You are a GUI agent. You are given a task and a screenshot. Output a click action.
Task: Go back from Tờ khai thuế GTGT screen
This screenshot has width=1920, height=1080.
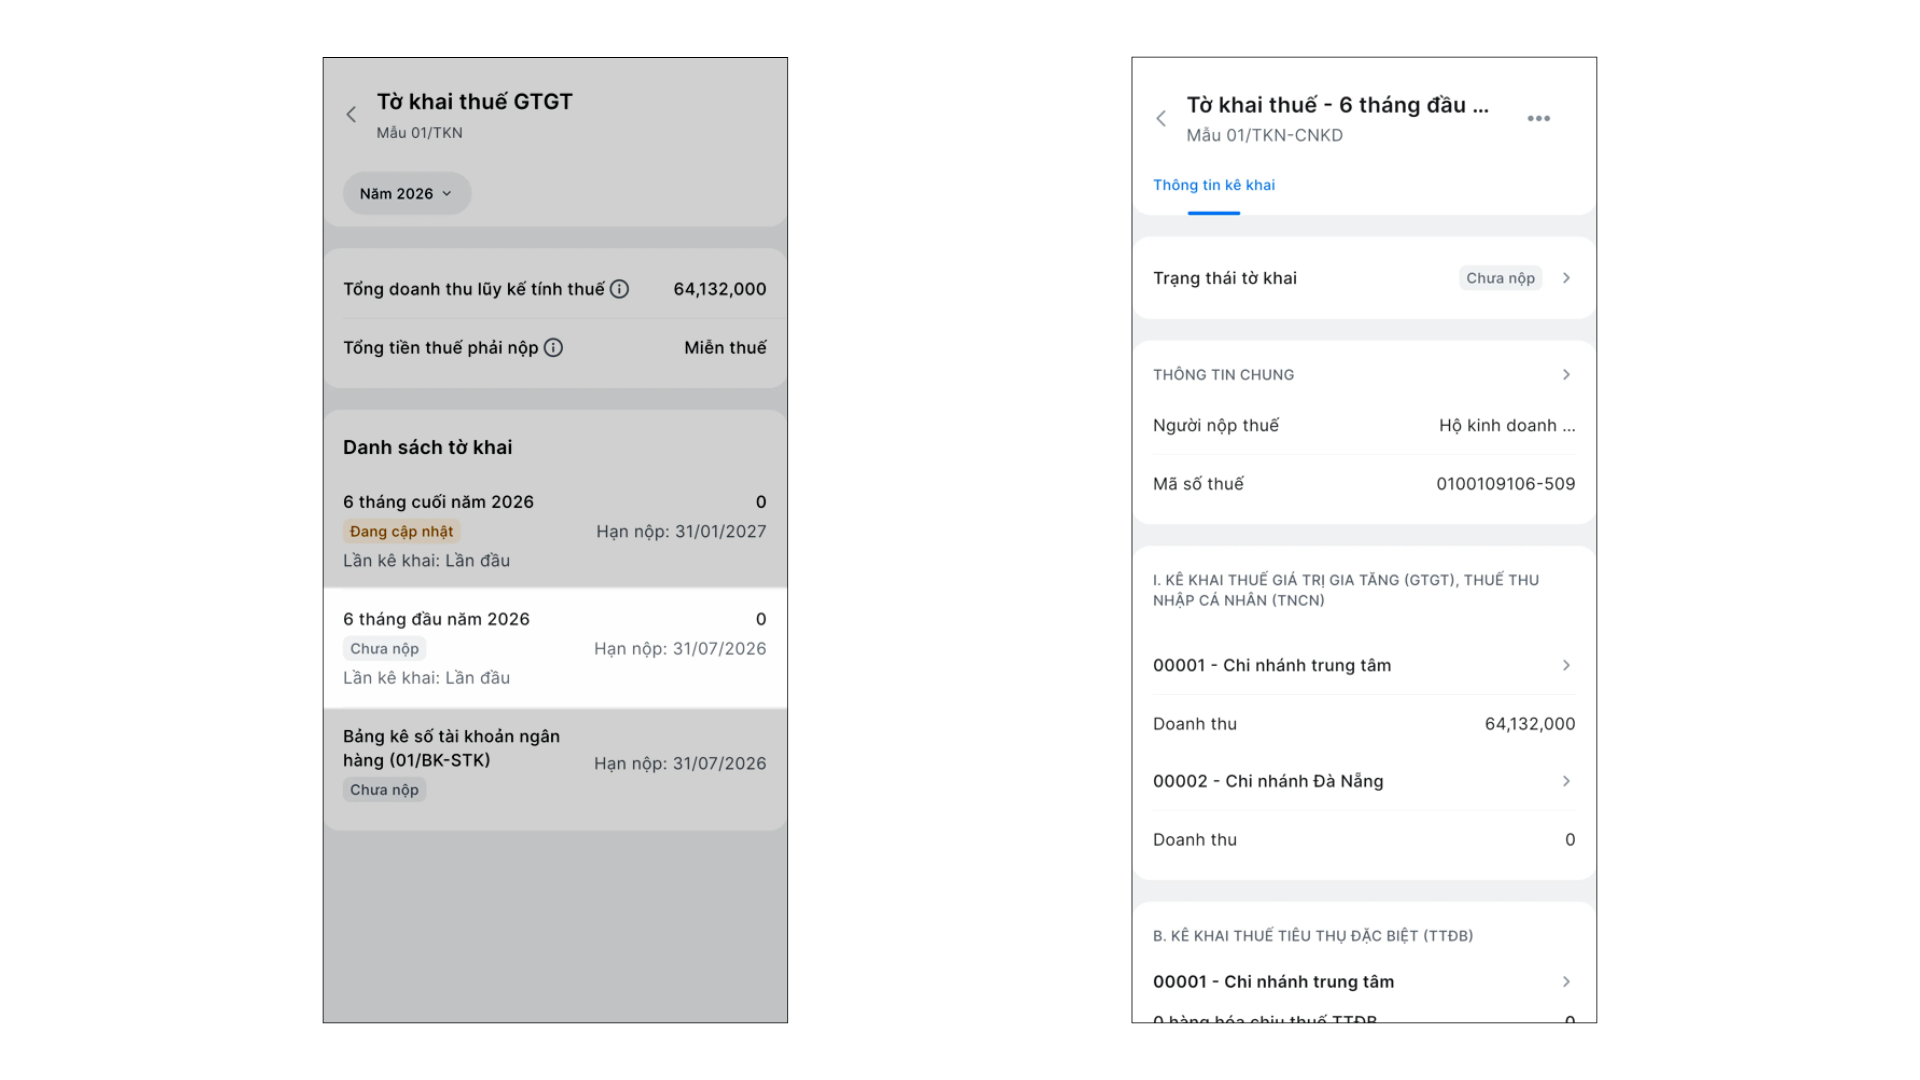pyautogui.click(x=351, y=115)
